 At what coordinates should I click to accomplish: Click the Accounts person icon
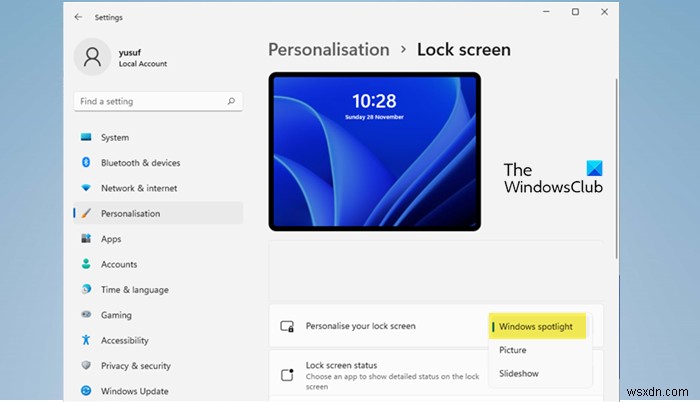tap(86, 264)
